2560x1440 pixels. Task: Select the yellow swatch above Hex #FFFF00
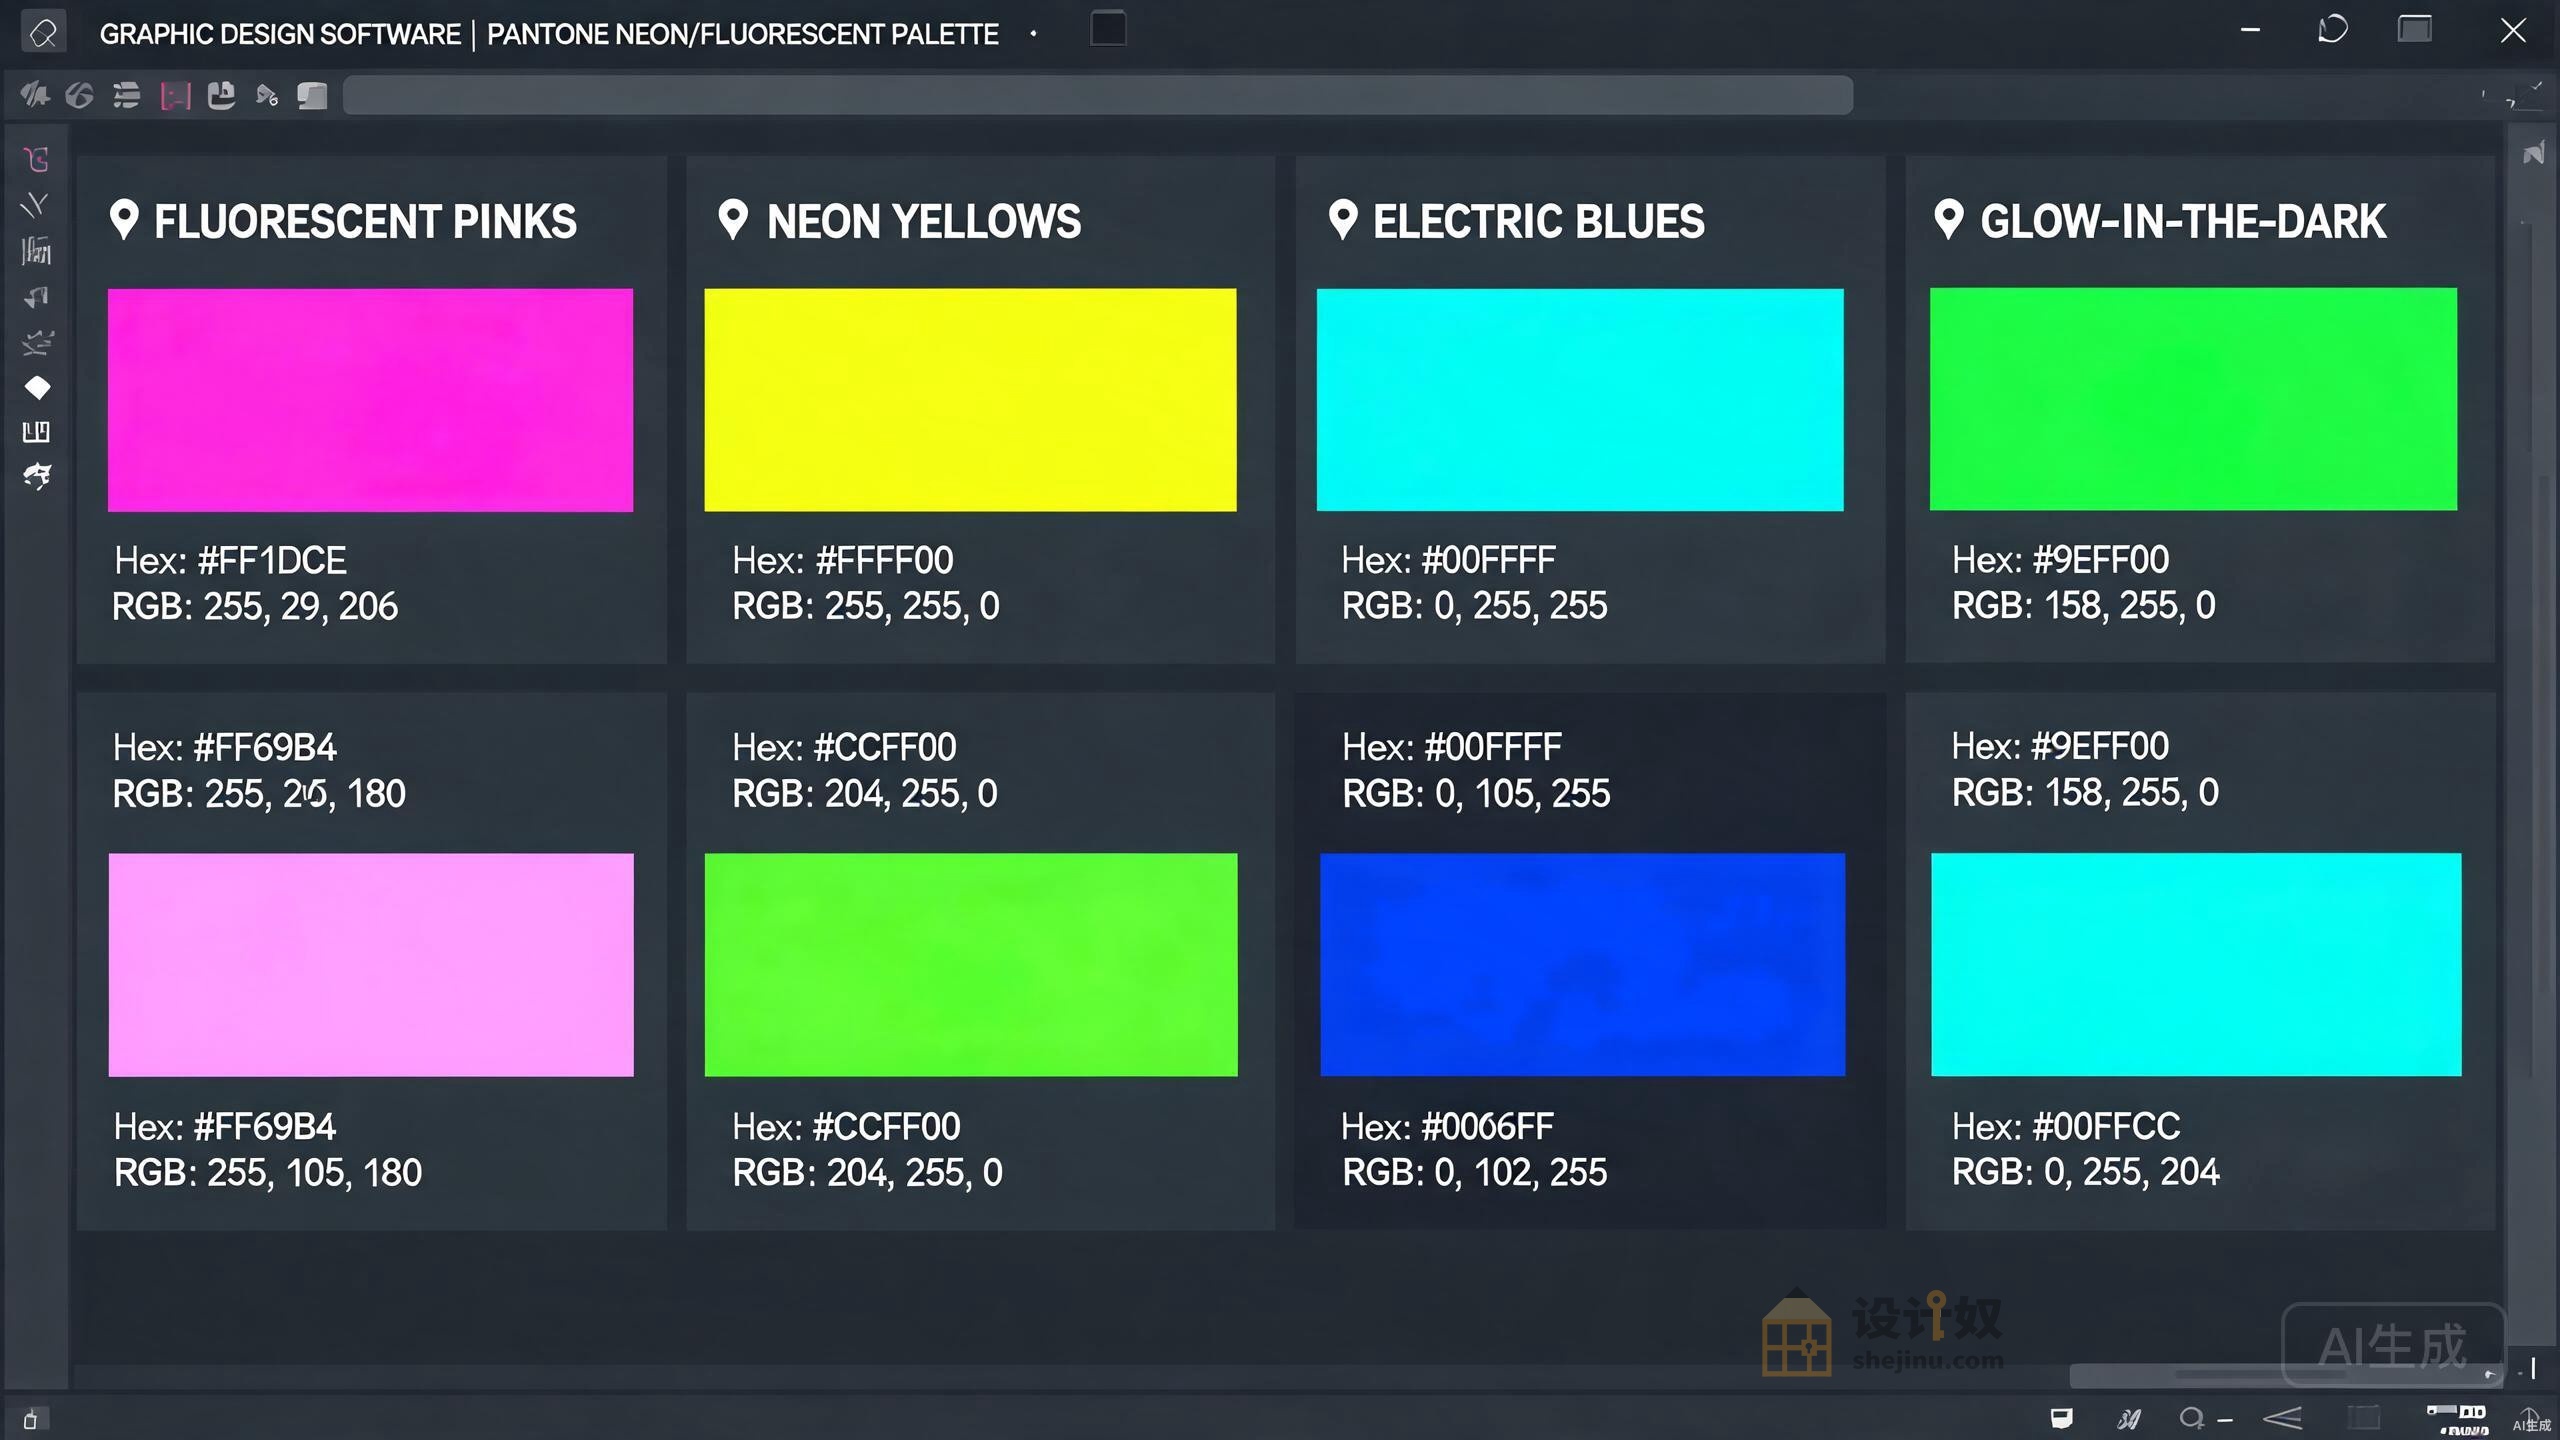[970, 400]
